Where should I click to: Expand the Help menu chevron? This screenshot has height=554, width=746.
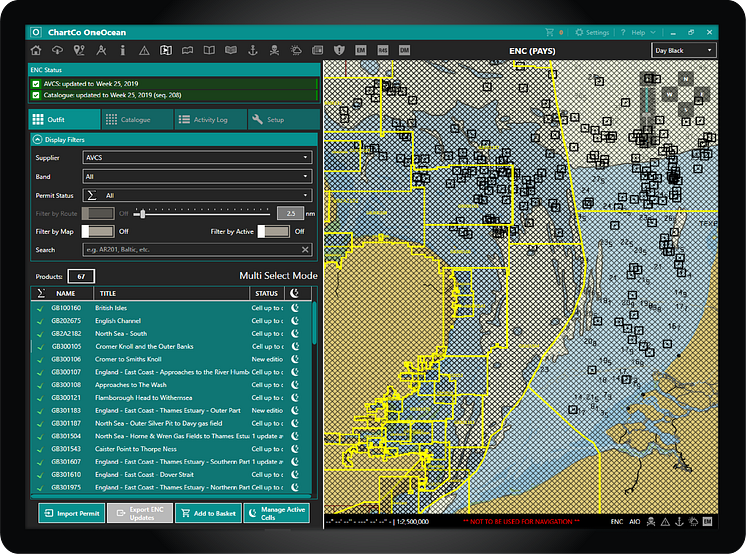pos(653,32)
